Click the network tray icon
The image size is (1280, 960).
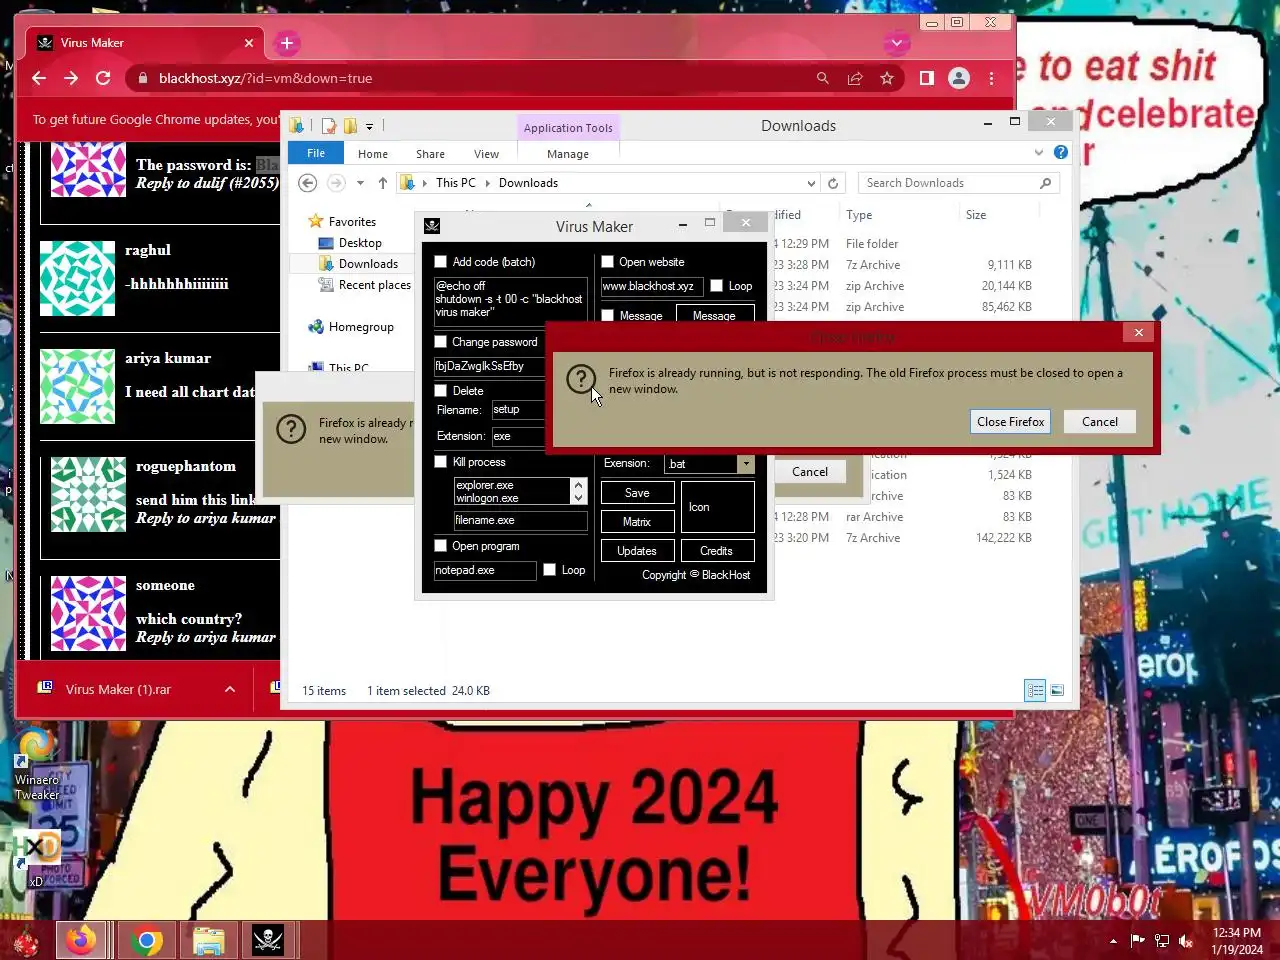[1162, 941]
